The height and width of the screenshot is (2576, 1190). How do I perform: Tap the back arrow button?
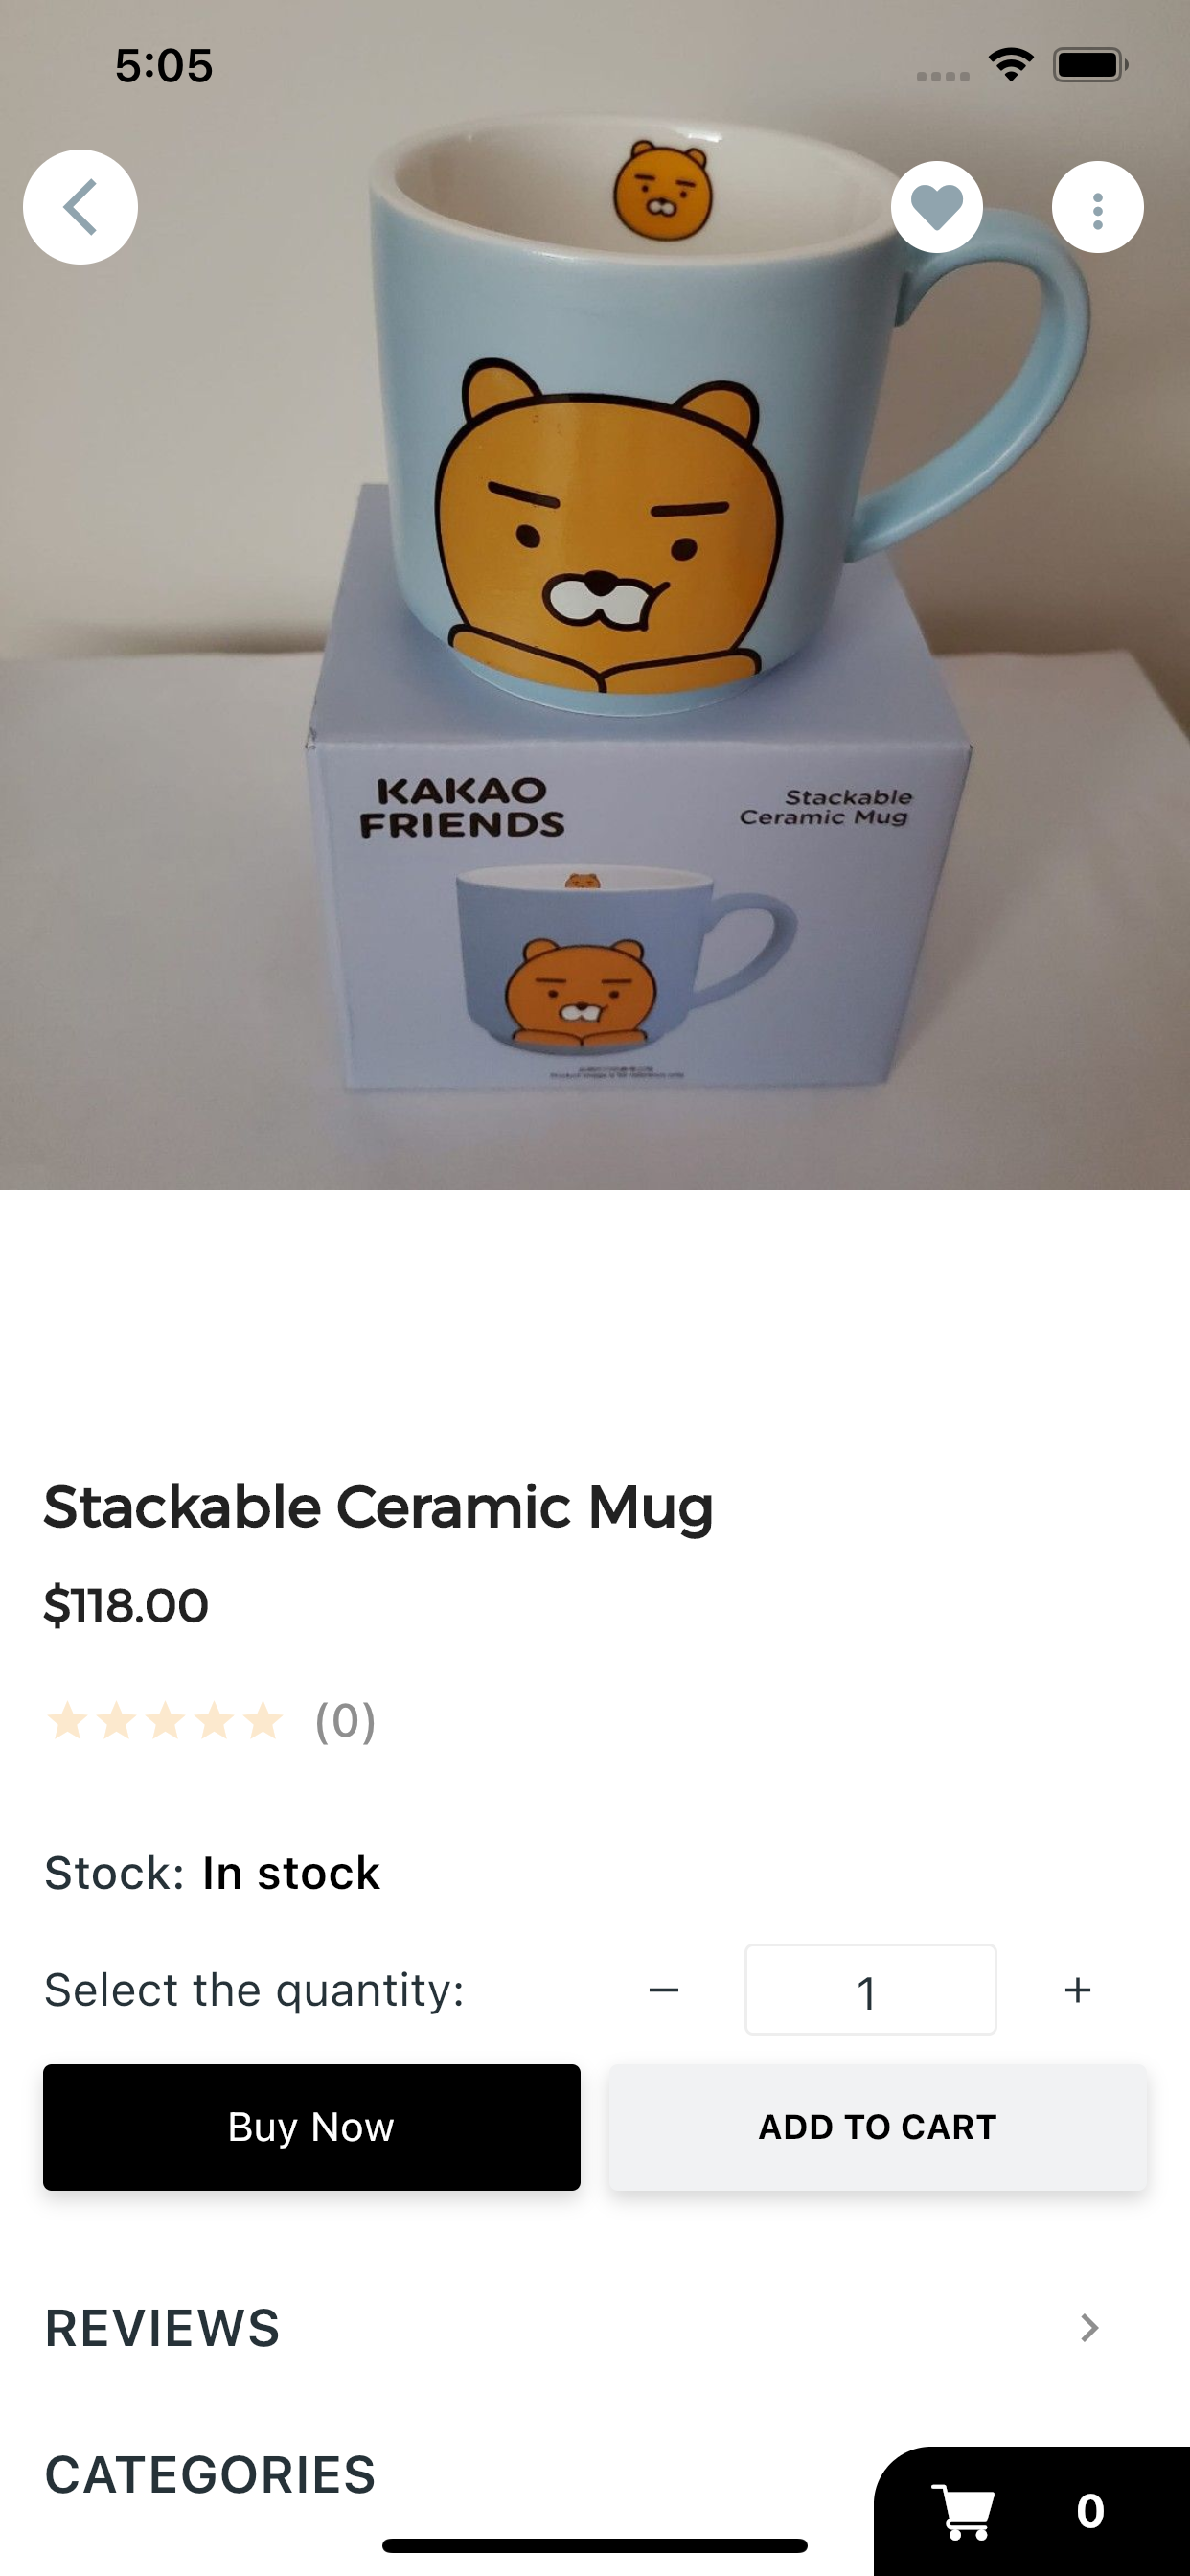pyautogui.click(x=80, y=207)
